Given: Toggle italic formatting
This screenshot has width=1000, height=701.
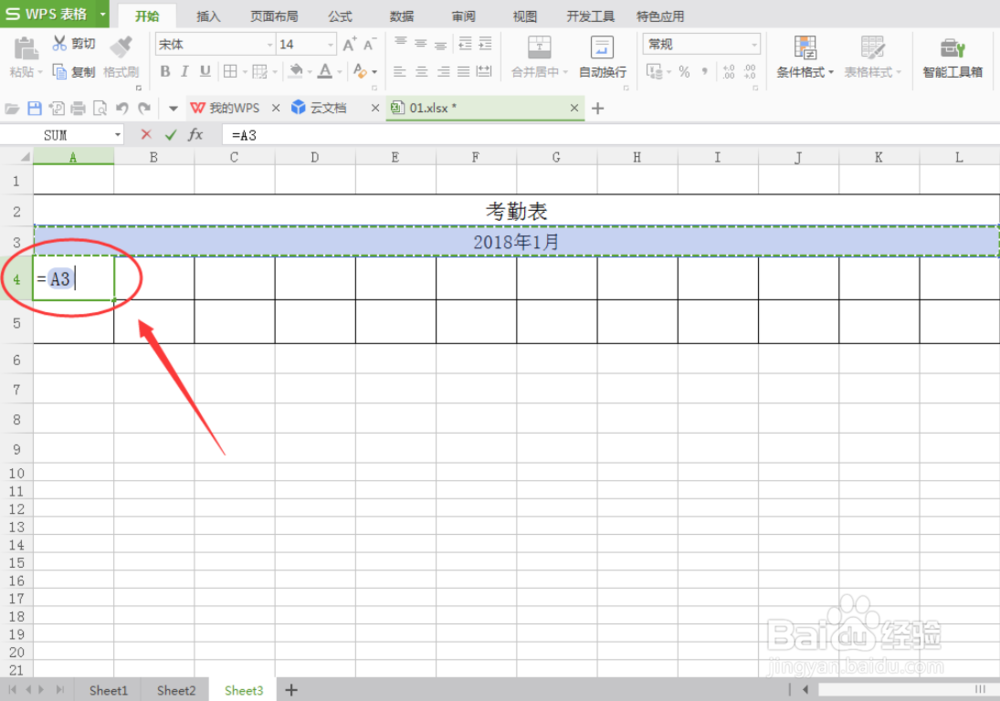Looking at the screenshot, I should (186, 72).
